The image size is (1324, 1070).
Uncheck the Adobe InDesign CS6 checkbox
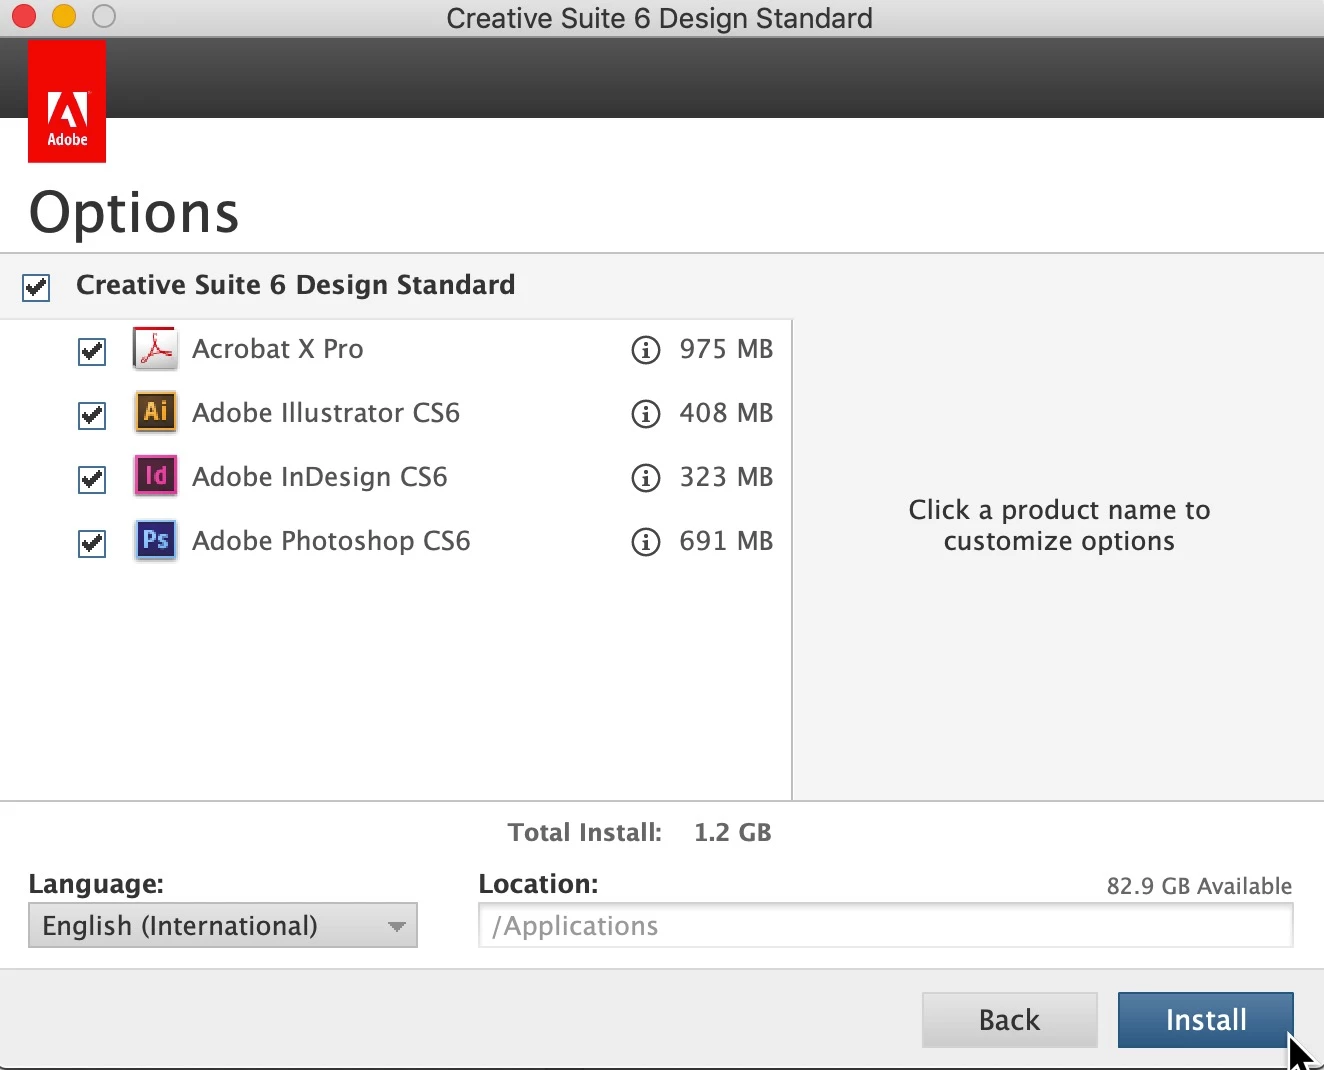92,479
